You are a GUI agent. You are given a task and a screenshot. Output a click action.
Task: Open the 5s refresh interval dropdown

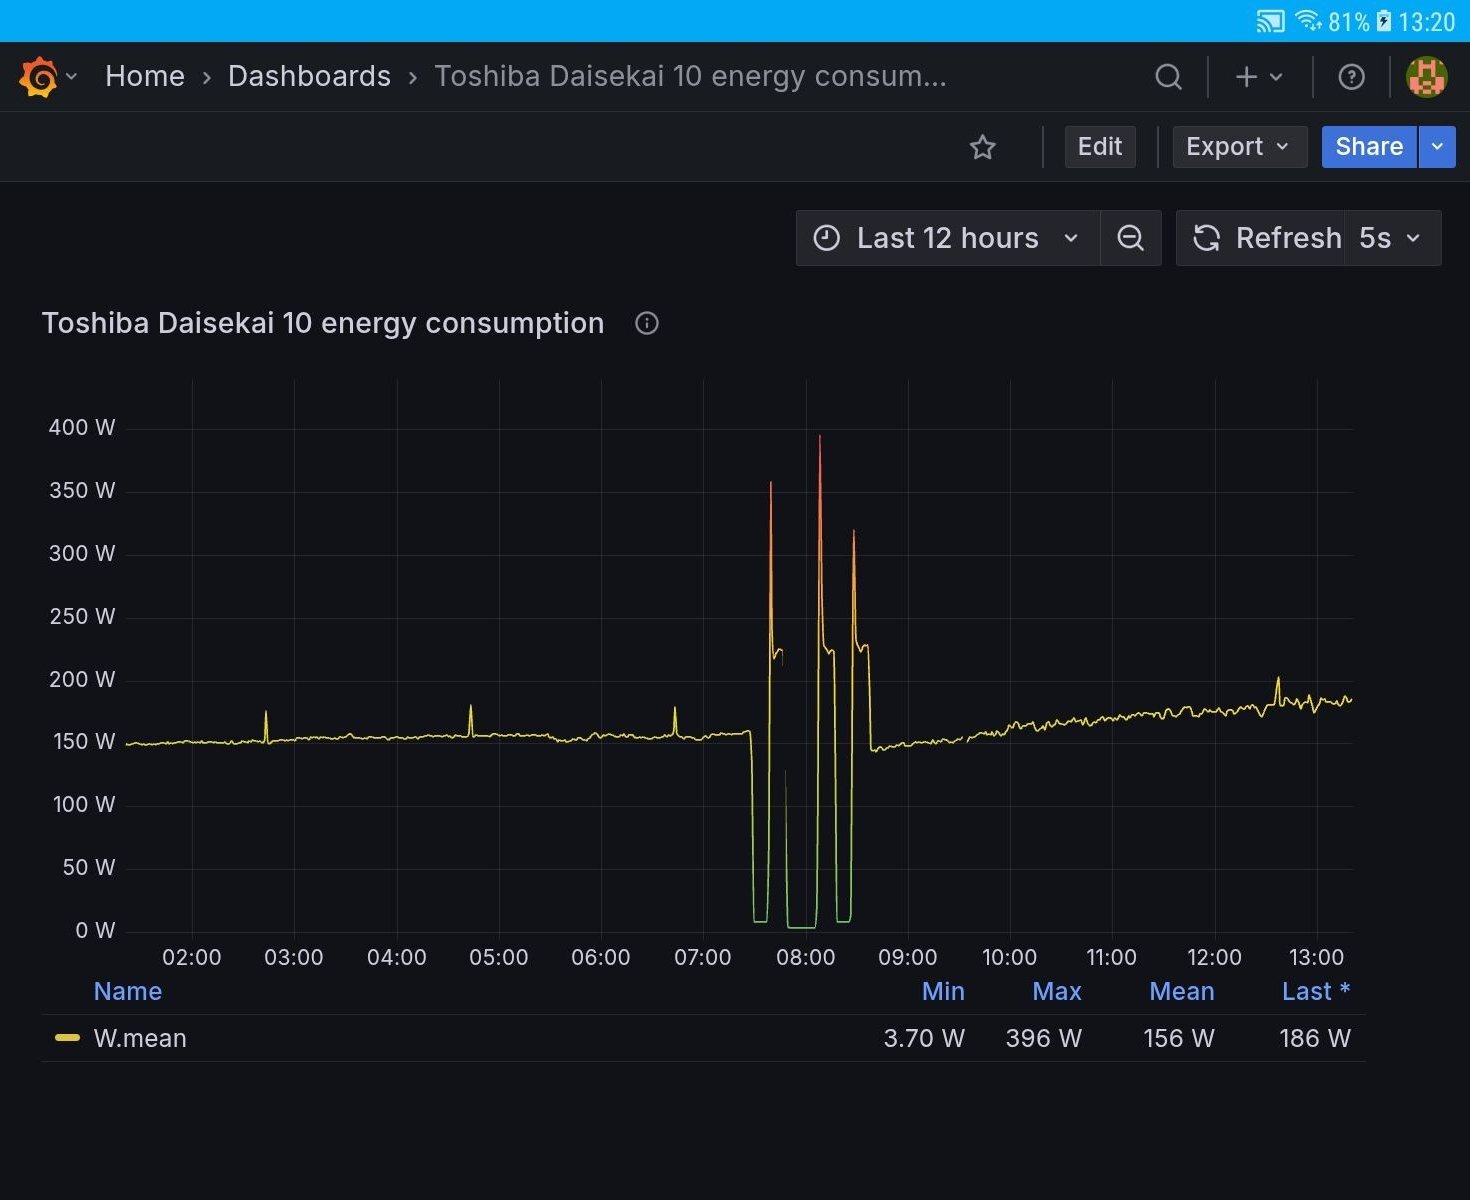[x=1392, y=238]
